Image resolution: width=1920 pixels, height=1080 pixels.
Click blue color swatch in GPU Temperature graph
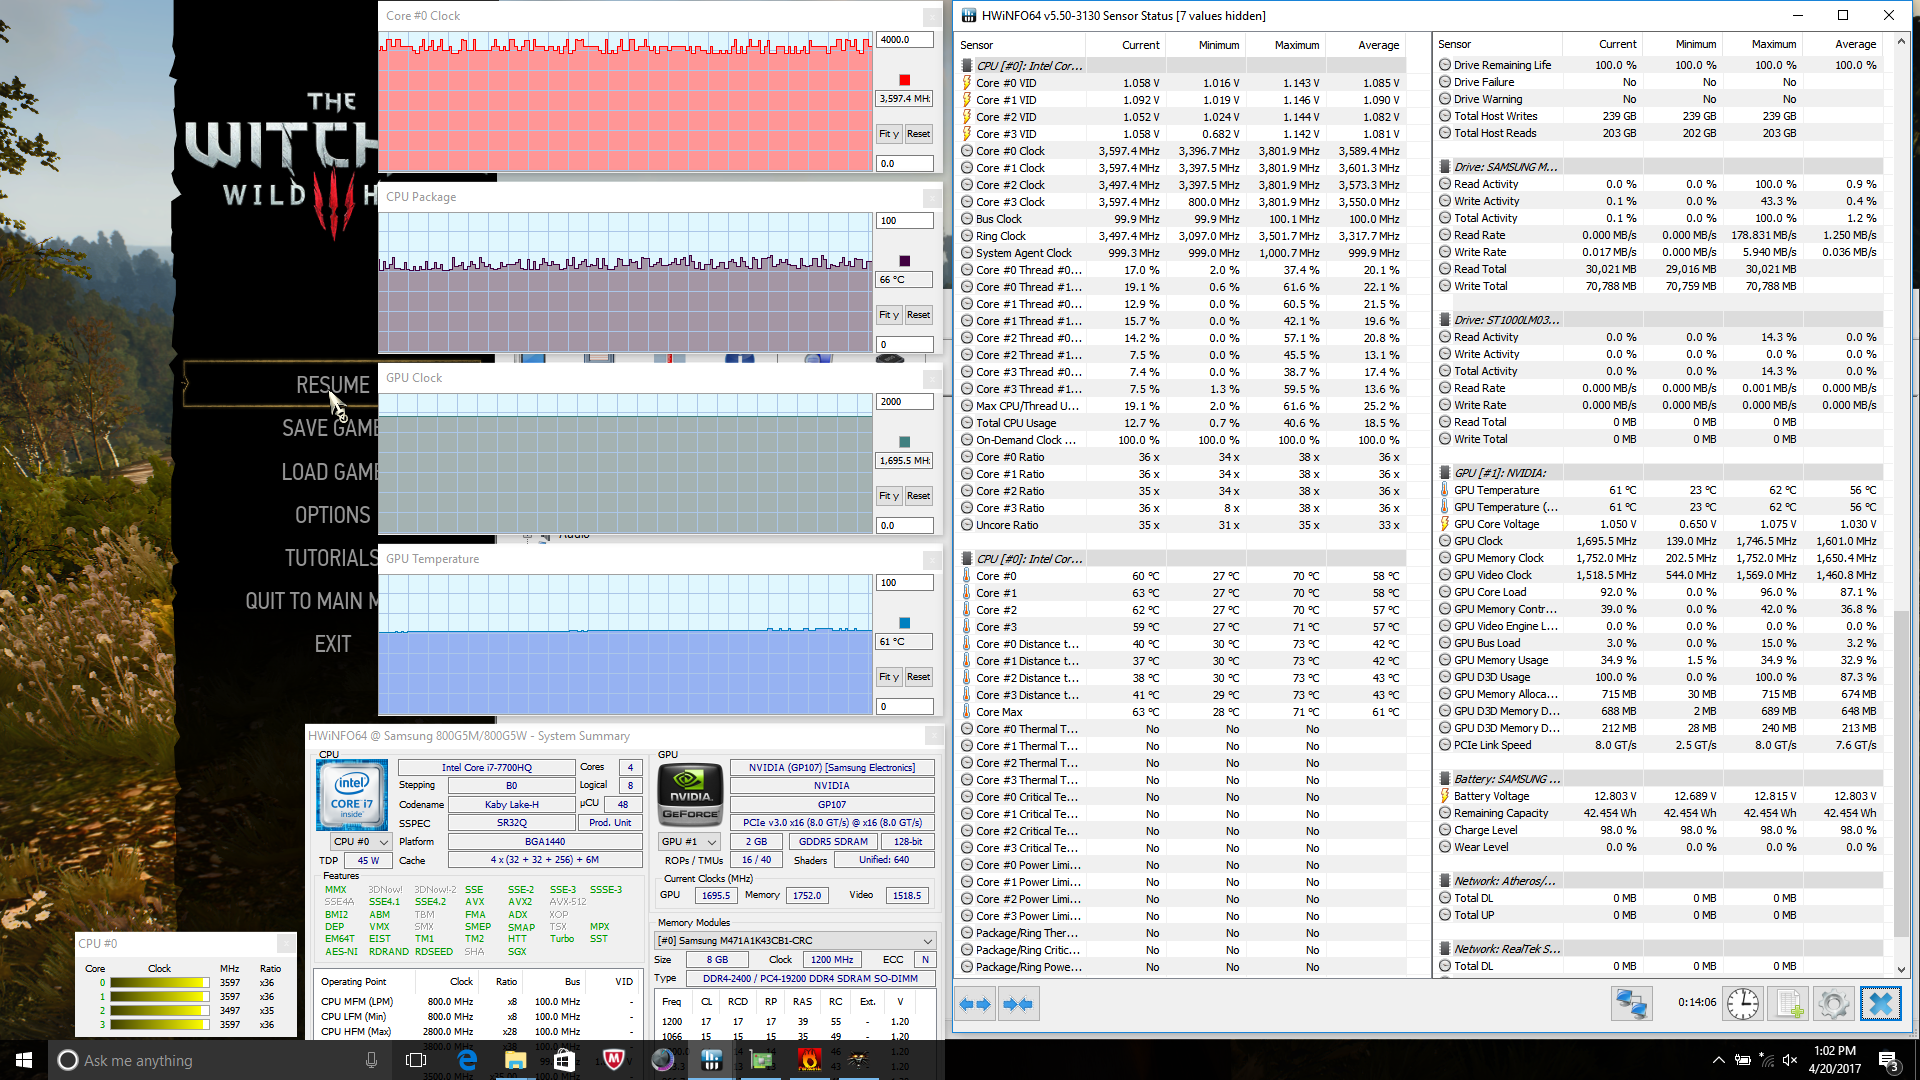(905, 623)
